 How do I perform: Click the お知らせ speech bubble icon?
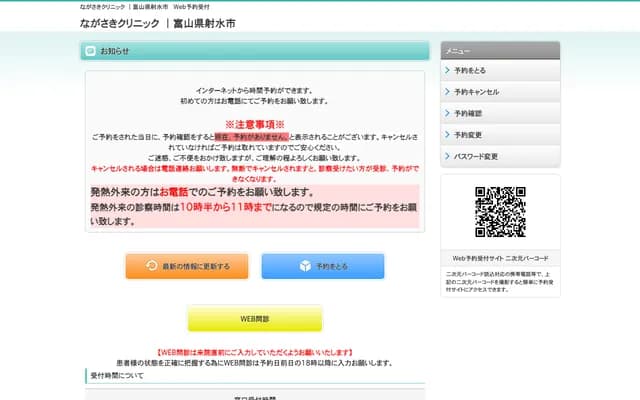pos(91,51)
